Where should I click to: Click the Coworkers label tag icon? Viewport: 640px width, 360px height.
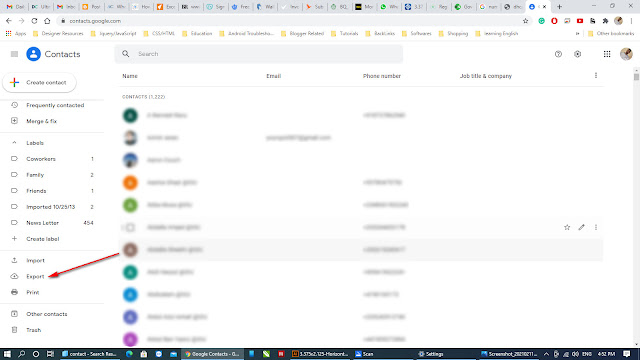14,159
